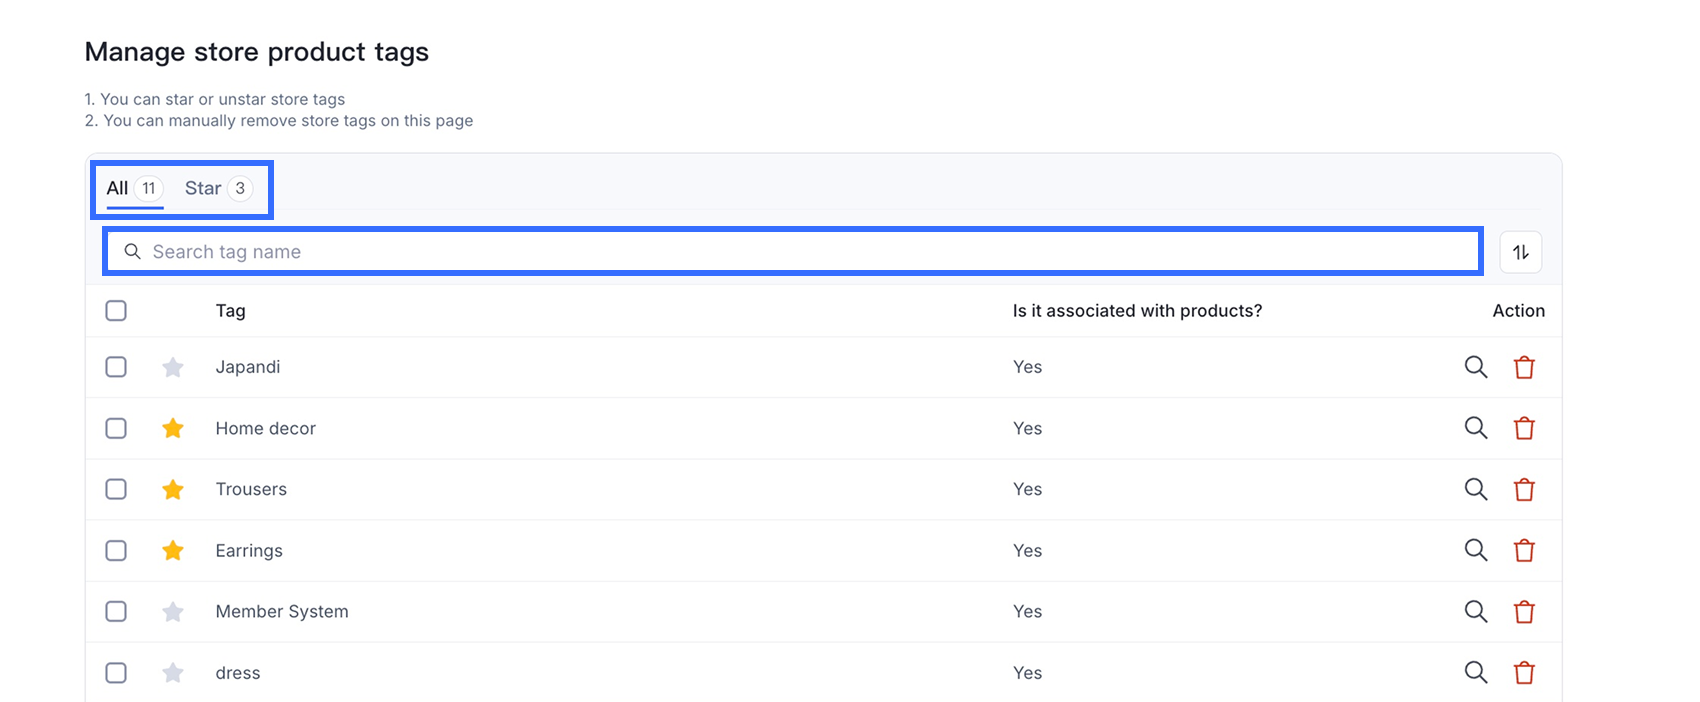The height and width of the screenshot is (702, 1700).
Task: Unstar the Trousers tag
Action: click(173, 490)
